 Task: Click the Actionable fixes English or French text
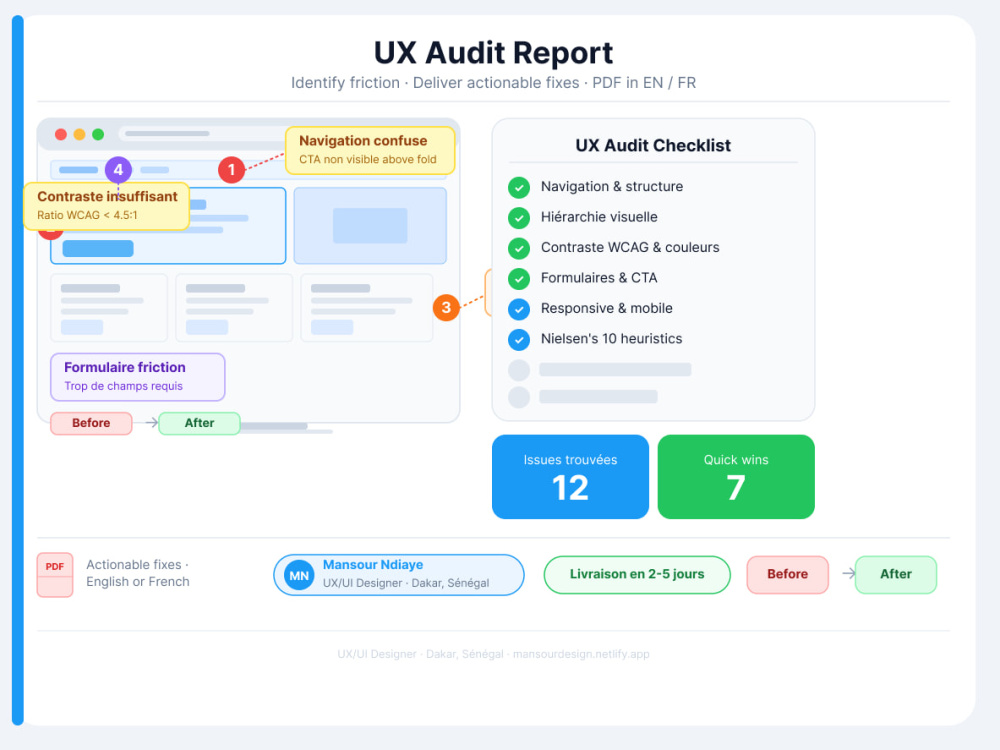pos(138,573)
